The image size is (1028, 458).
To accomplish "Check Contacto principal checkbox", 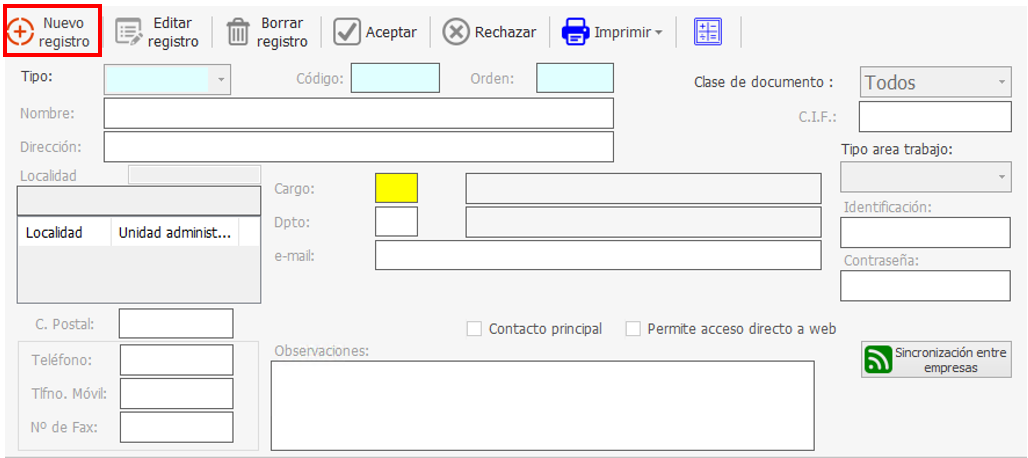I will click(474, 329).
